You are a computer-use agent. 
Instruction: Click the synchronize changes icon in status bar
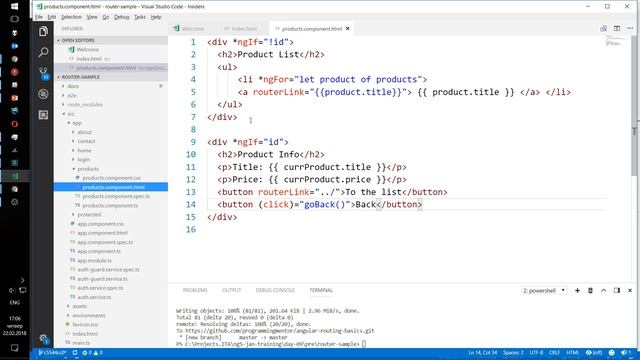(75, 353)
